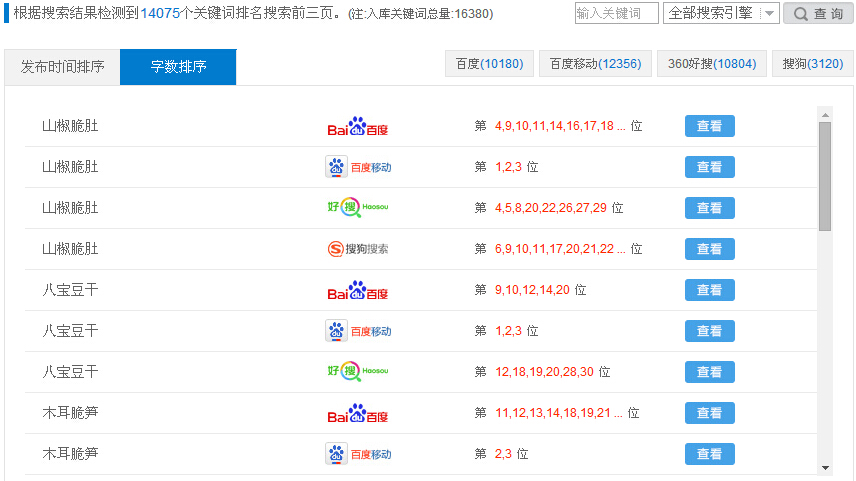Click the scrollbar down arrow
The height and width of the screenshot is (481, 856).
[825, 468]
